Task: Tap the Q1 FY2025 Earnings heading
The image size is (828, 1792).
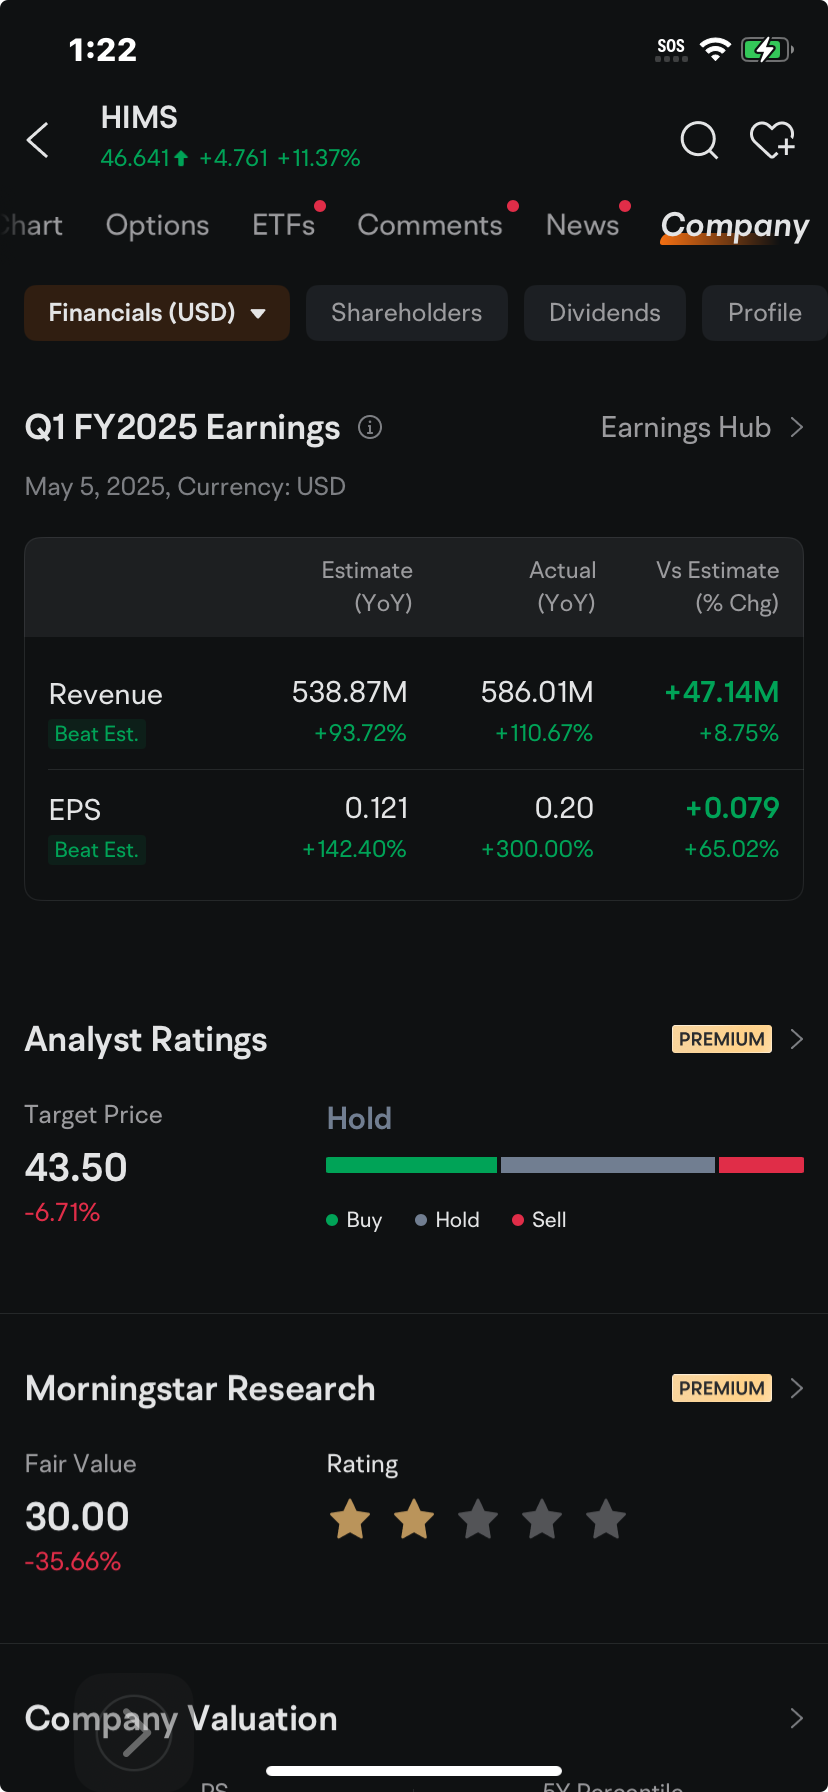Action: pyautogui.click(x=183, y=428)
